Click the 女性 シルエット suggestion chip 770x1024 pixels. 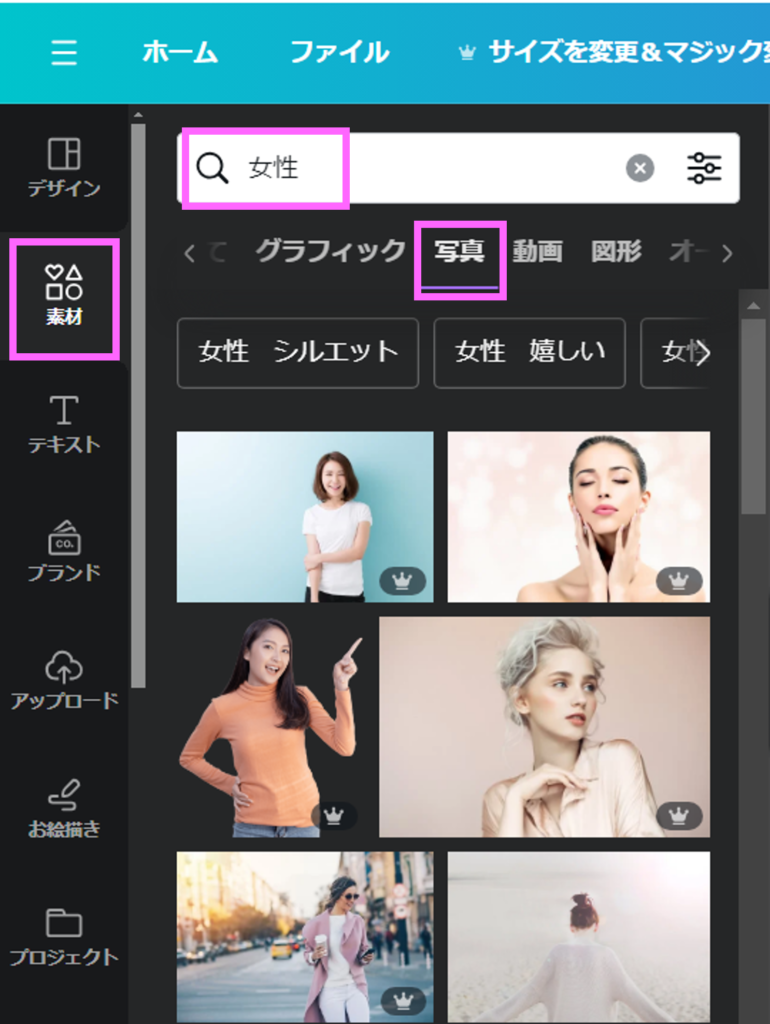297,353
